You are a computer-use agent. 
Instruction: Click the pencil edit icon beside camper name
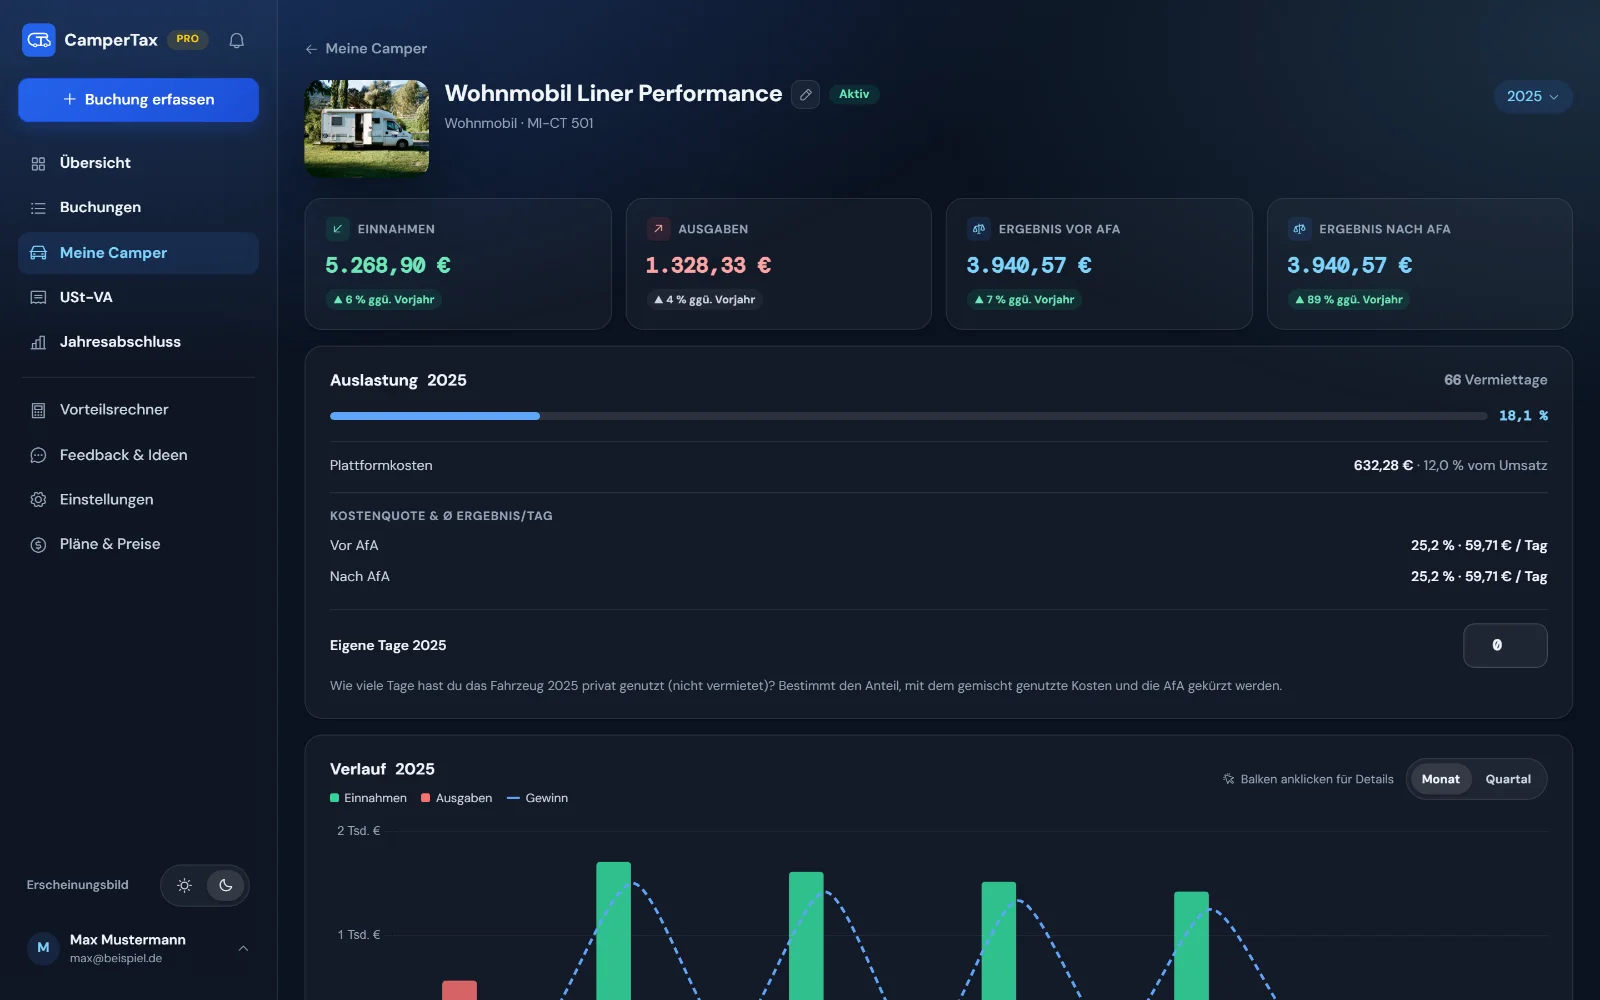[x=806, y=94]
